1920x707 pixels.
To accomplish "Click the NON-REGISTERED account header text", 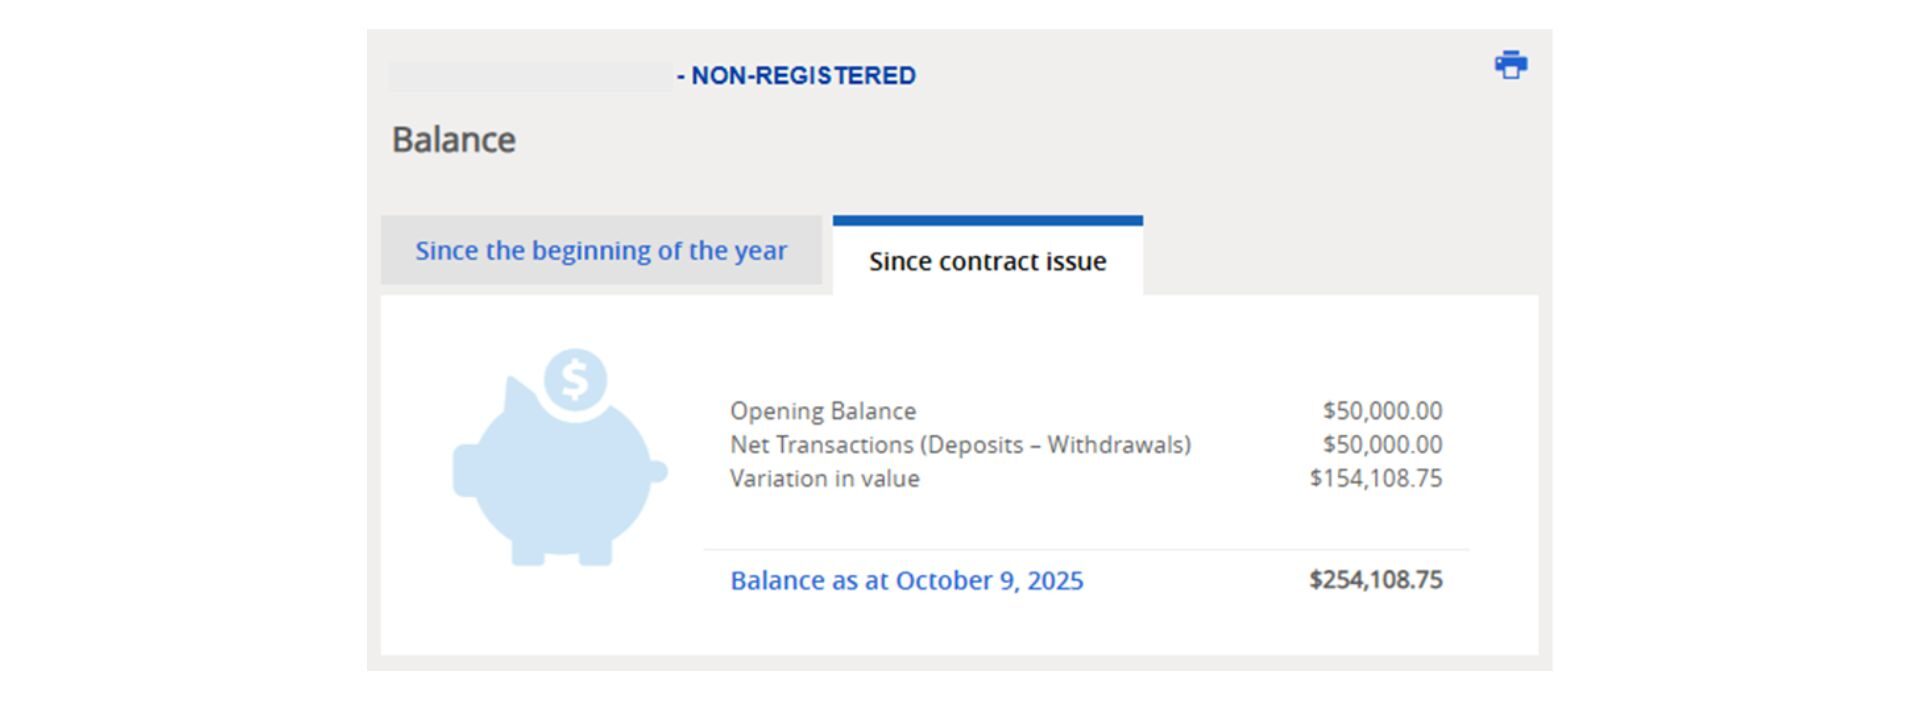I will tap(802, 76).
